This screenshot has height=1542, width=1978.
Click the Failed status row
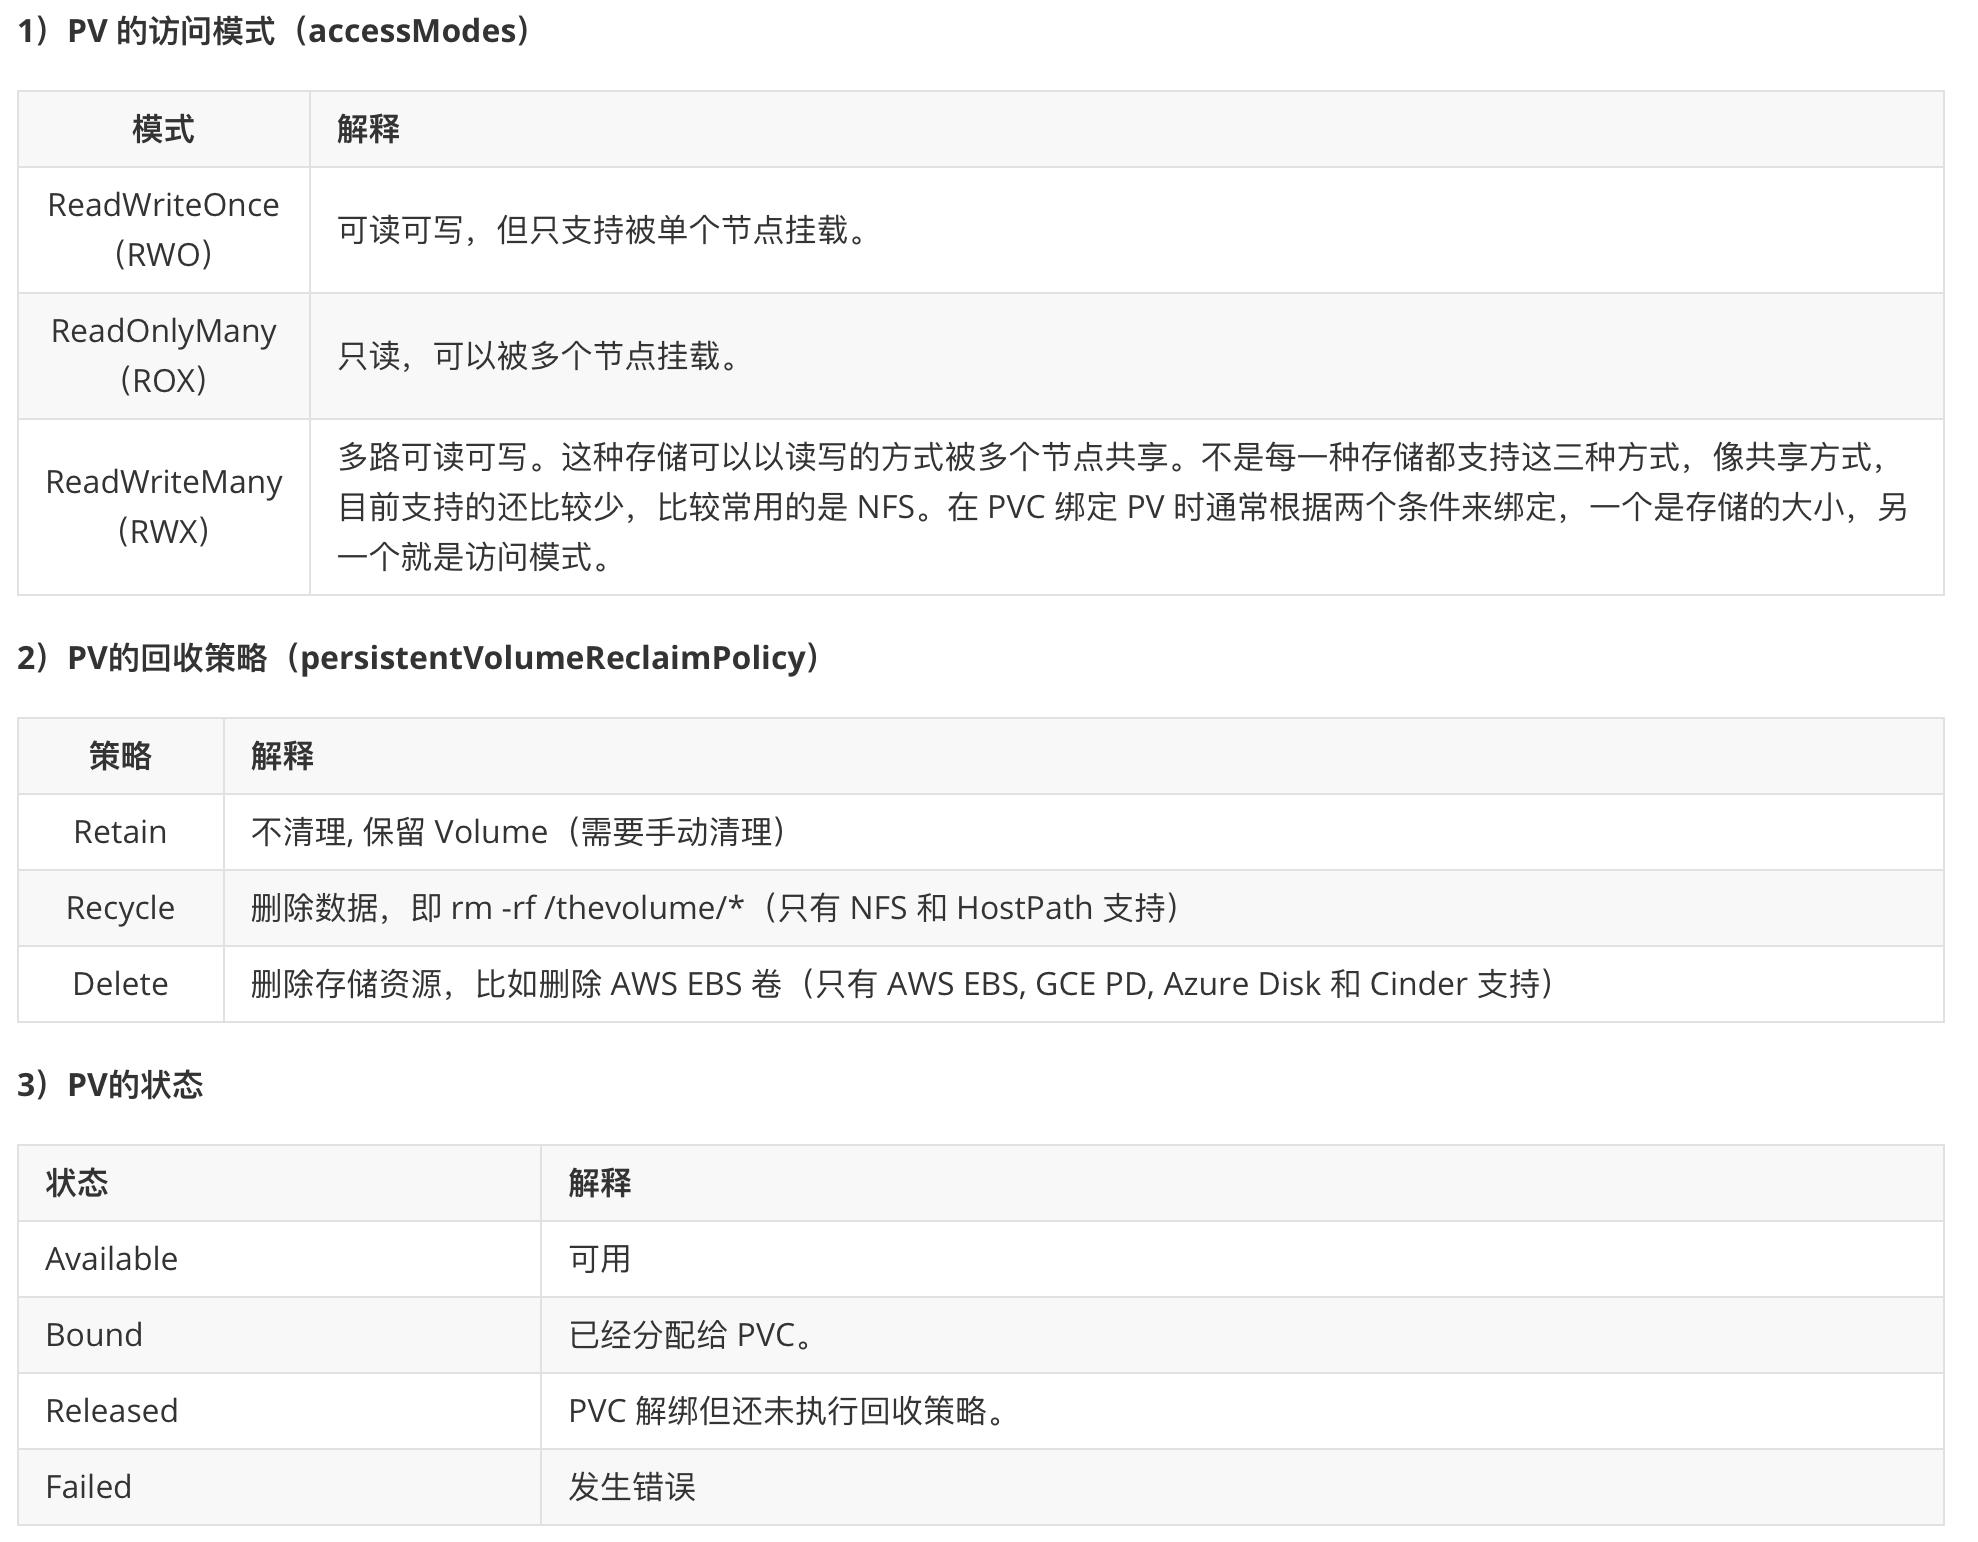point(89,1487)
